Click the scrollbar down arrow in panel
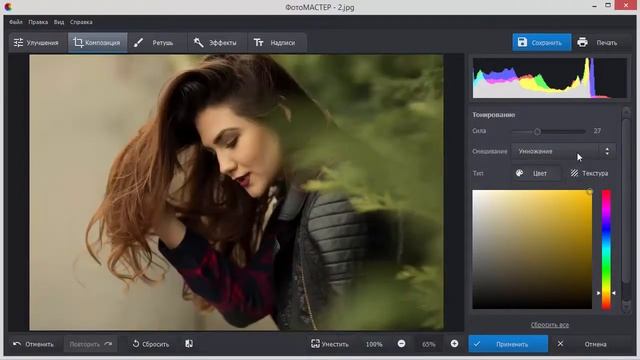The width and height of the screenshot is (640, 360). [x=626, y=307]
